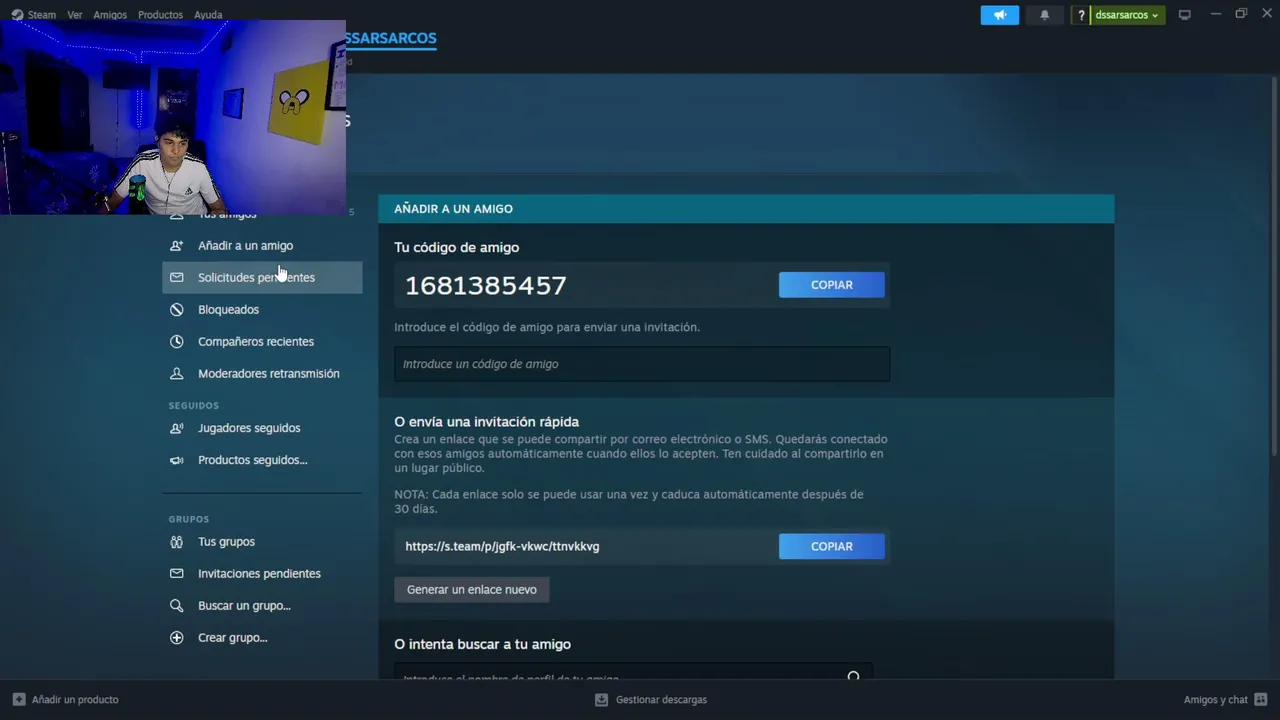Image resolution: width=1280 pixels, height=720 pixels.
Task: Open the Productos menu
Action: (160, 15)
